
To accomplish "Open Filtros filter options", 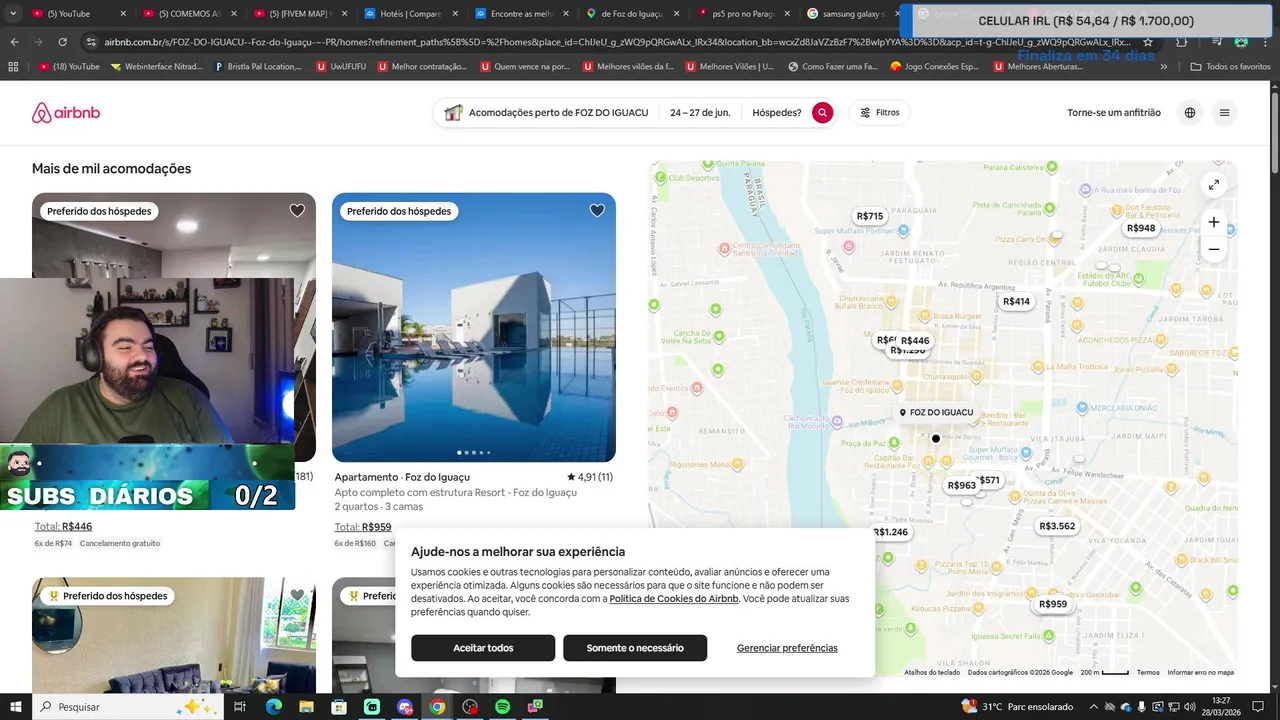I will [880, 113].
